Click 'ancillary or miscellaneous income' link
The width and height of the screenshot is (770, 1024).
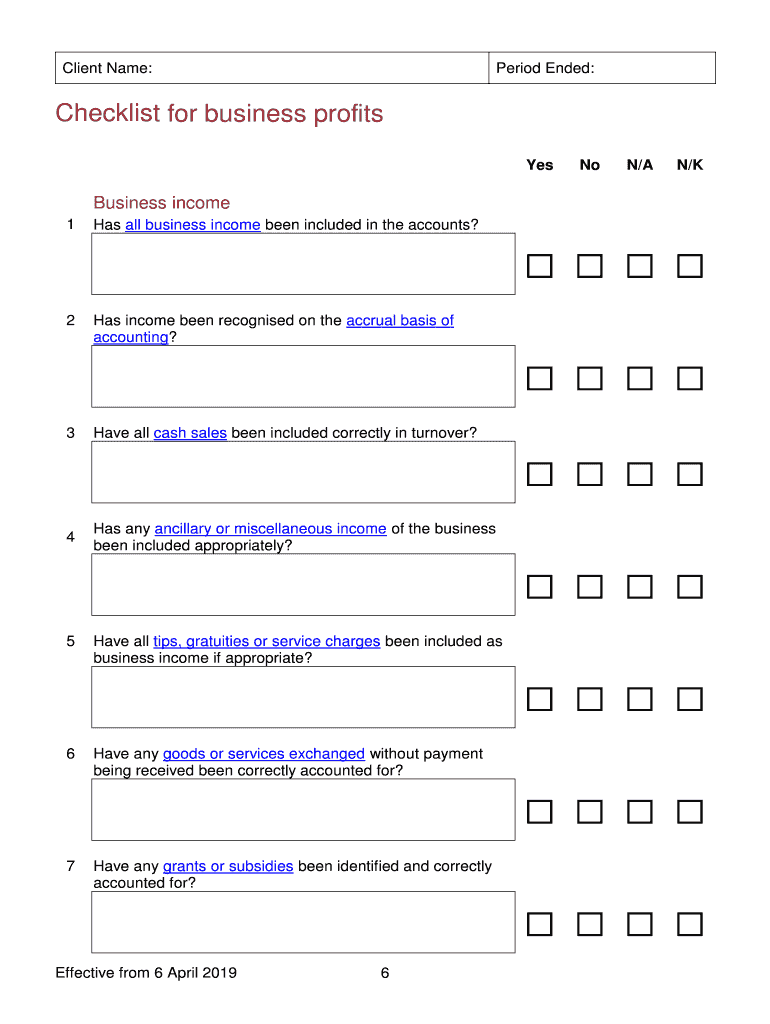point(270,529)
